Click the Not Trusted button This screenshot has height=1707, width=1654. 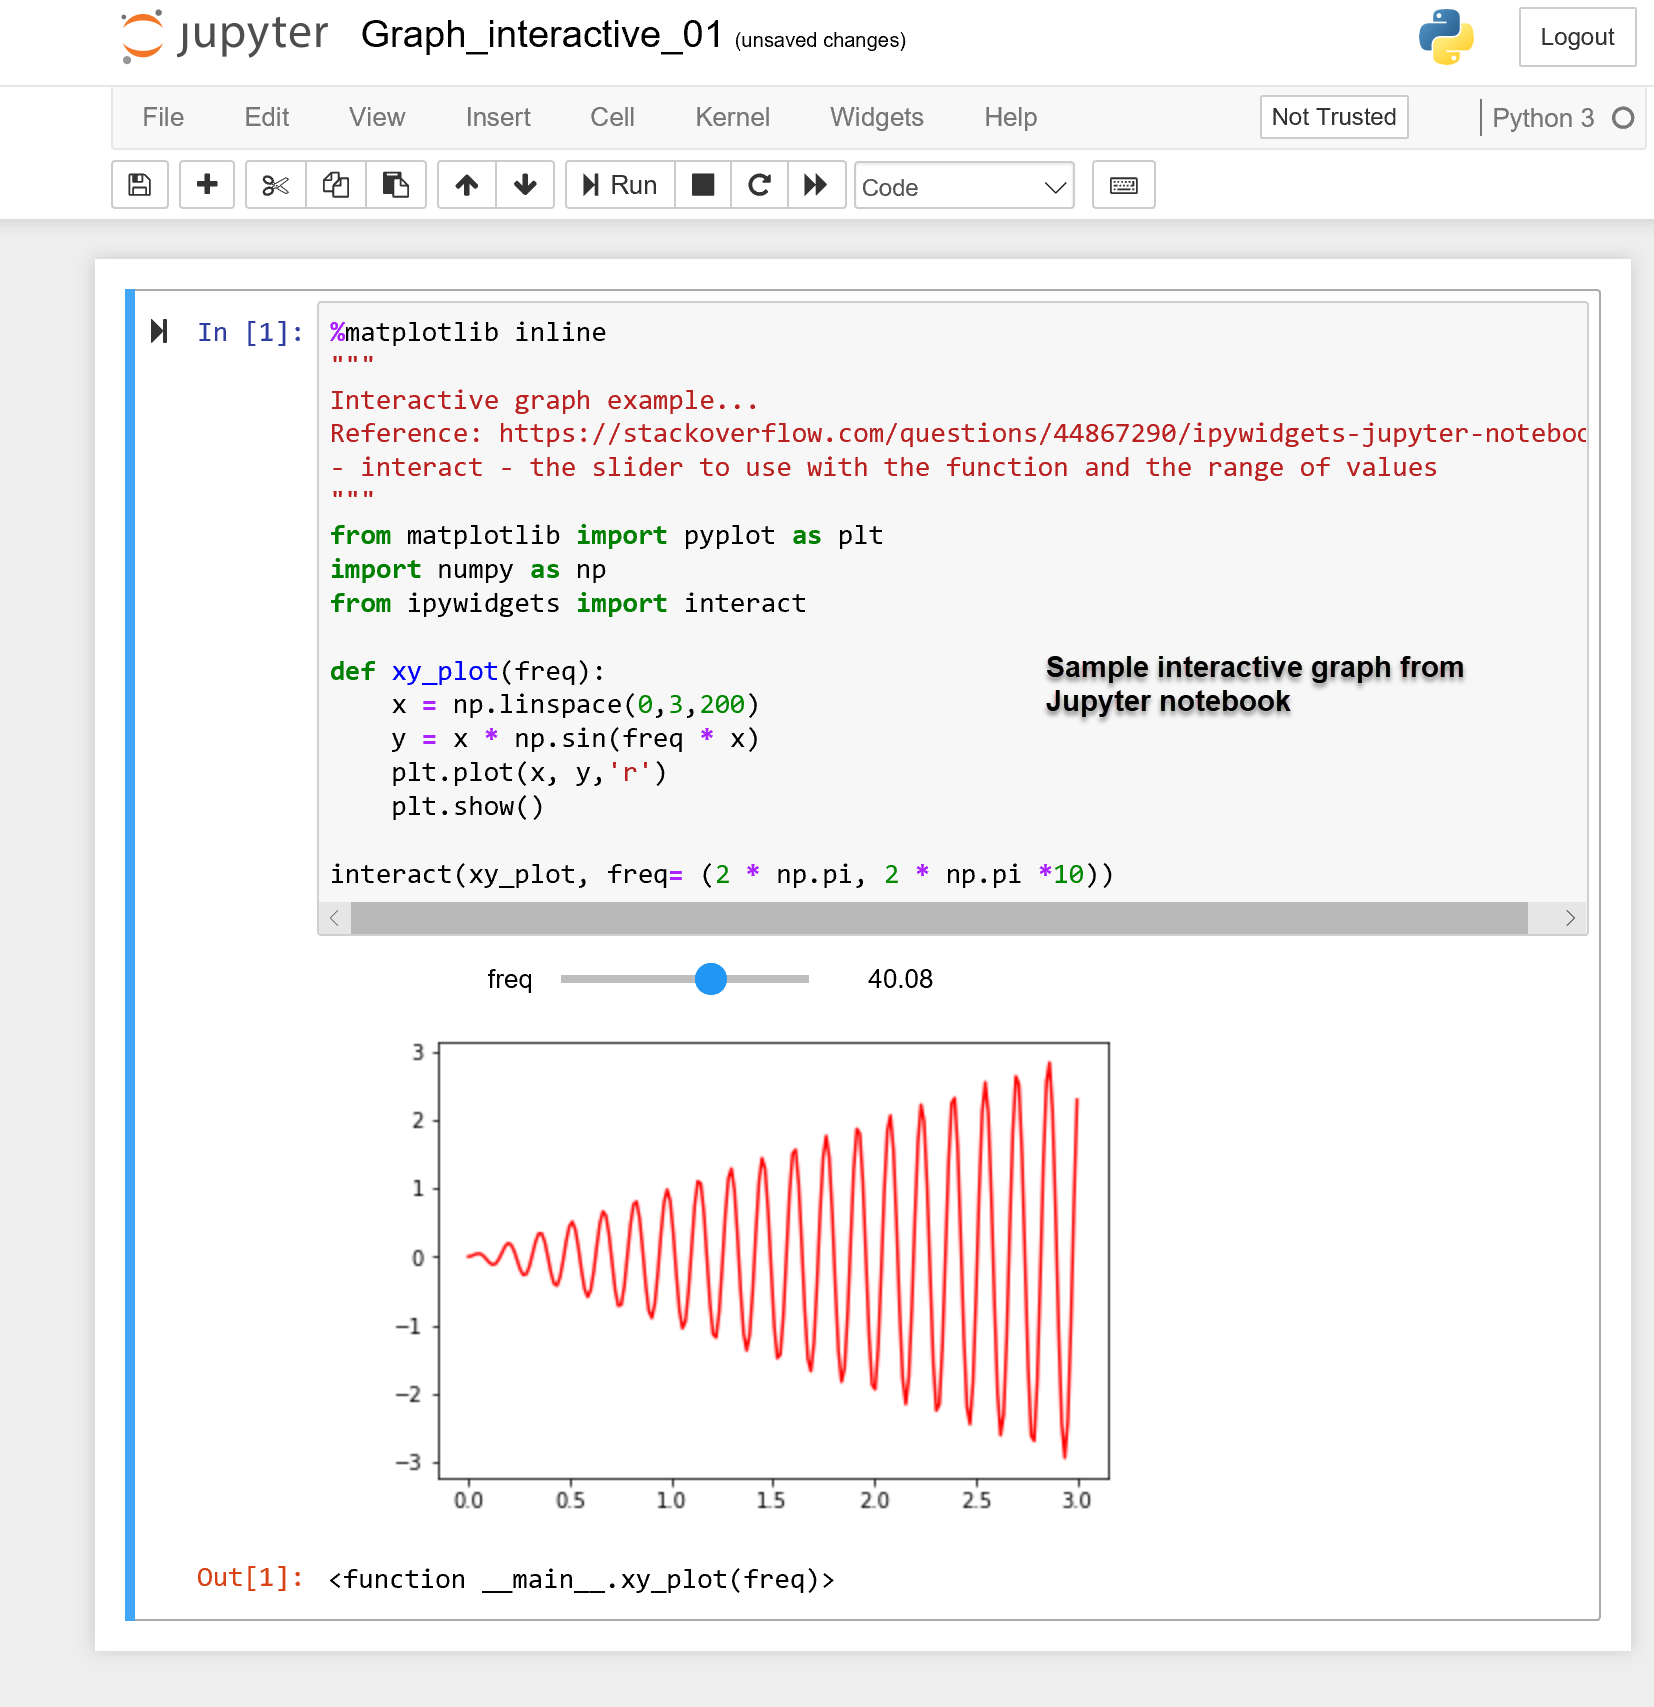pyautogui.click(x=1334, y=117)
